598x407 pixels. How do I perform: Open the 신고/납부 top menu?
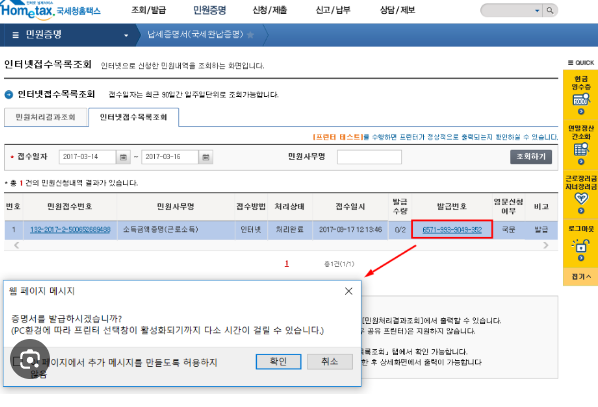(x=333, y=10)
